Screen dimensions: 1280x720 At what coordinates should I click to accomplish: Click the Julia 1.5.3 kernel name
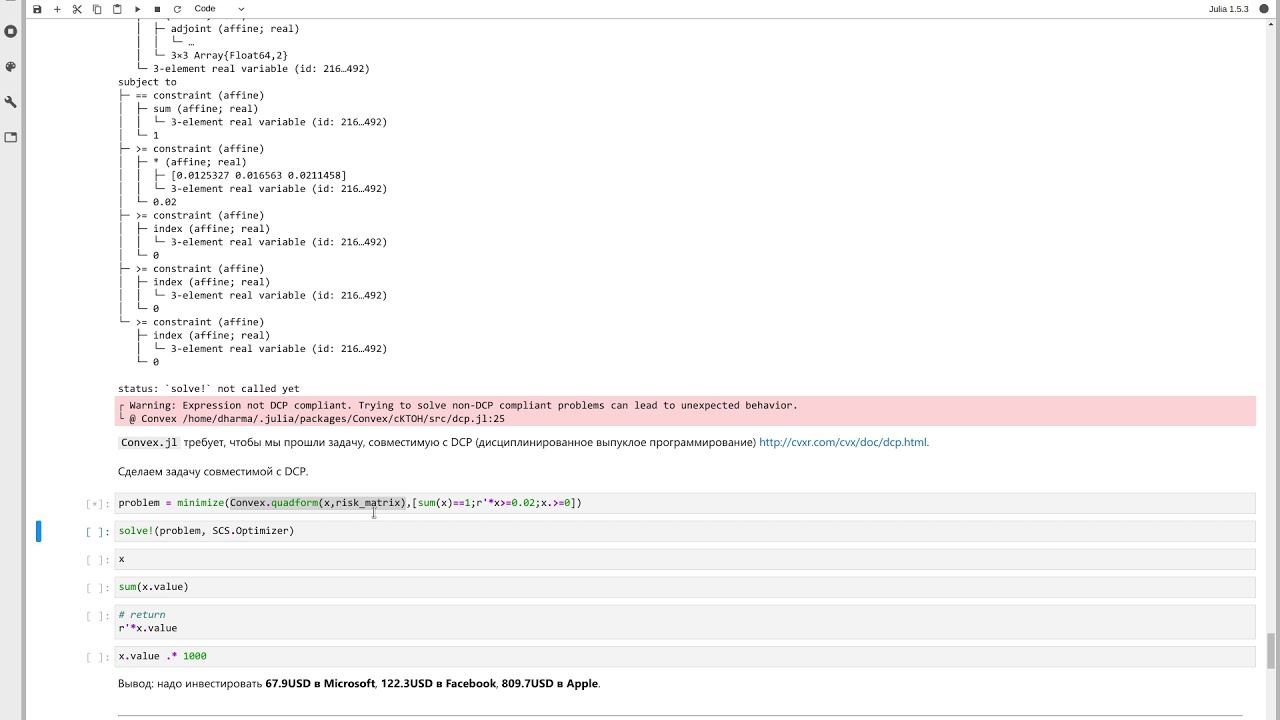tap(1228, 9)
